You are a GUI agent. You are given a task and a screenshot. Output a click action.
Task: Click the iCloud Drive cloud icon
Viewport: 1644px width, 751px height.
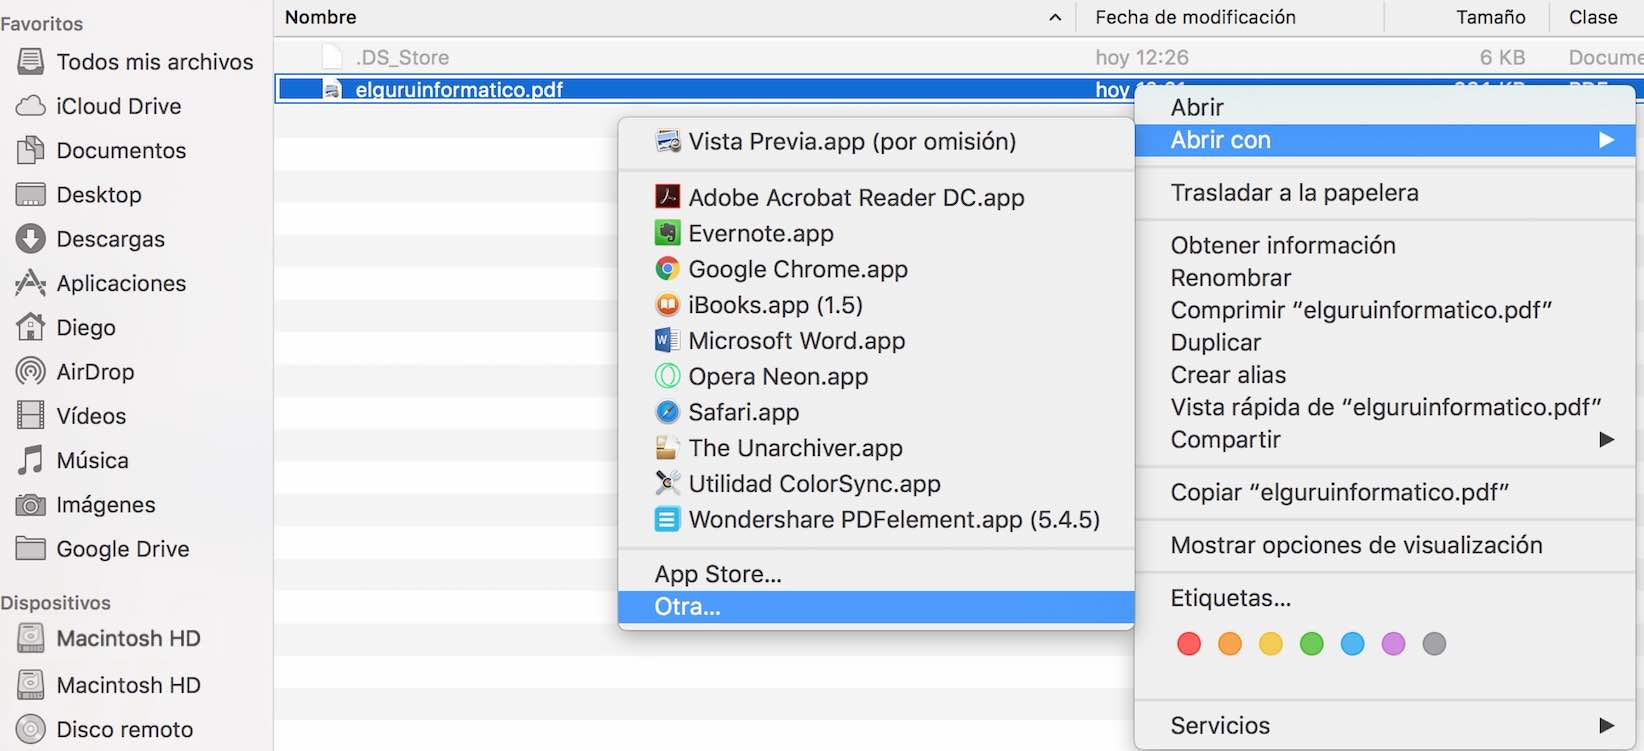click(x=31, y=106)
